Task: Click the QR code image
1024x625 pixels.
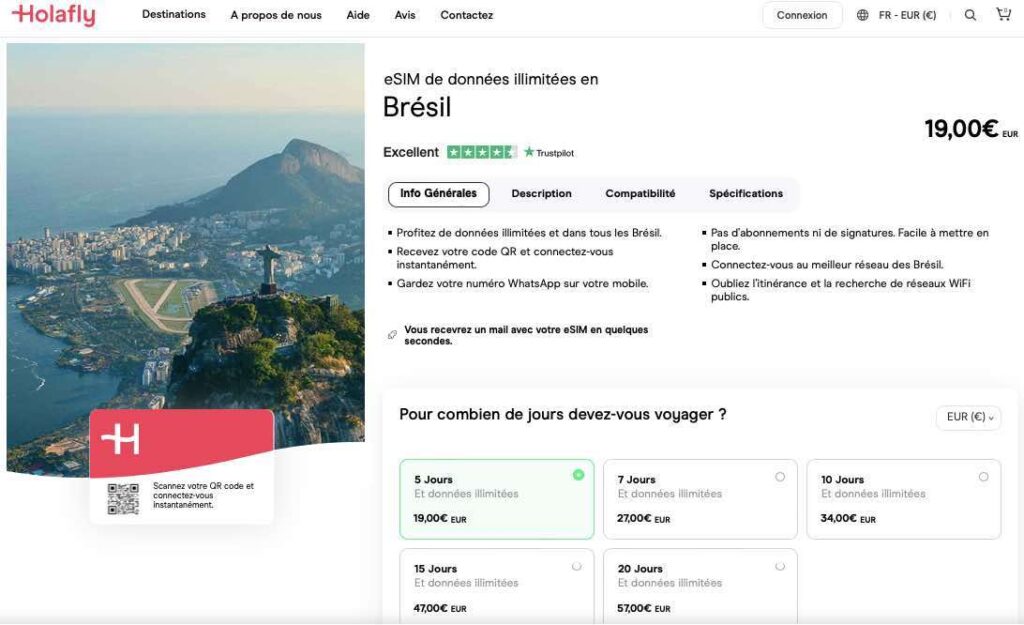Action: click(x=123, y=498)
